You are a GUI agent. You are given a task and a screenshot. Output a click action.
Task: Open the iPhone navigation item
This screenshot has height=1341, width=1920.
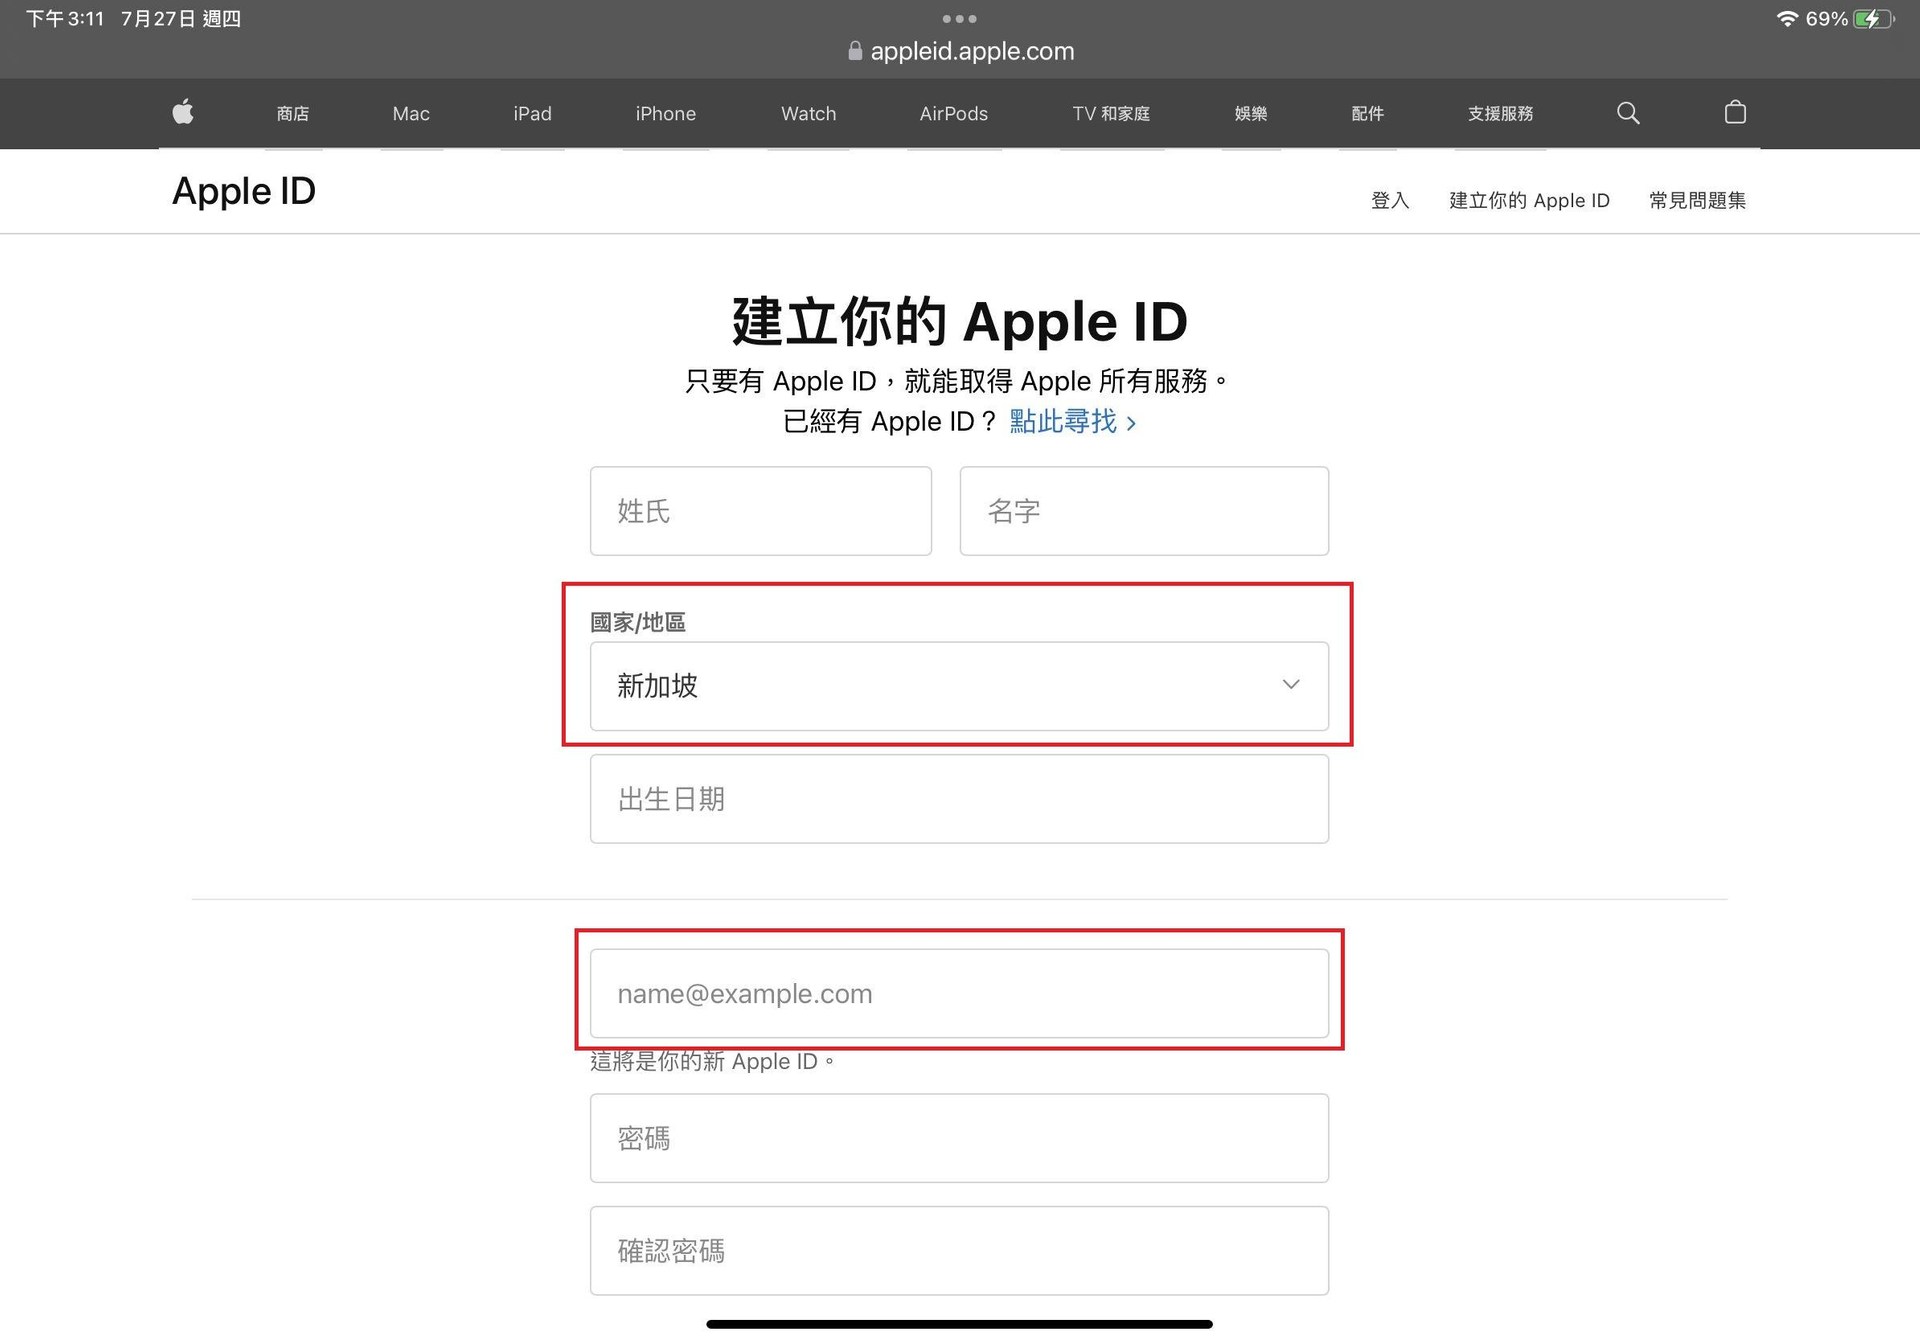[666, 114]
